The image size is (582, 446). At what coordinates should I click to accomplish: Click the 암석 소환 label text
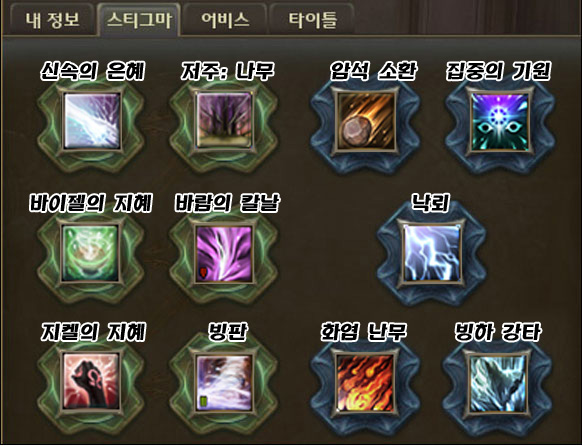[x=373, y=71]
